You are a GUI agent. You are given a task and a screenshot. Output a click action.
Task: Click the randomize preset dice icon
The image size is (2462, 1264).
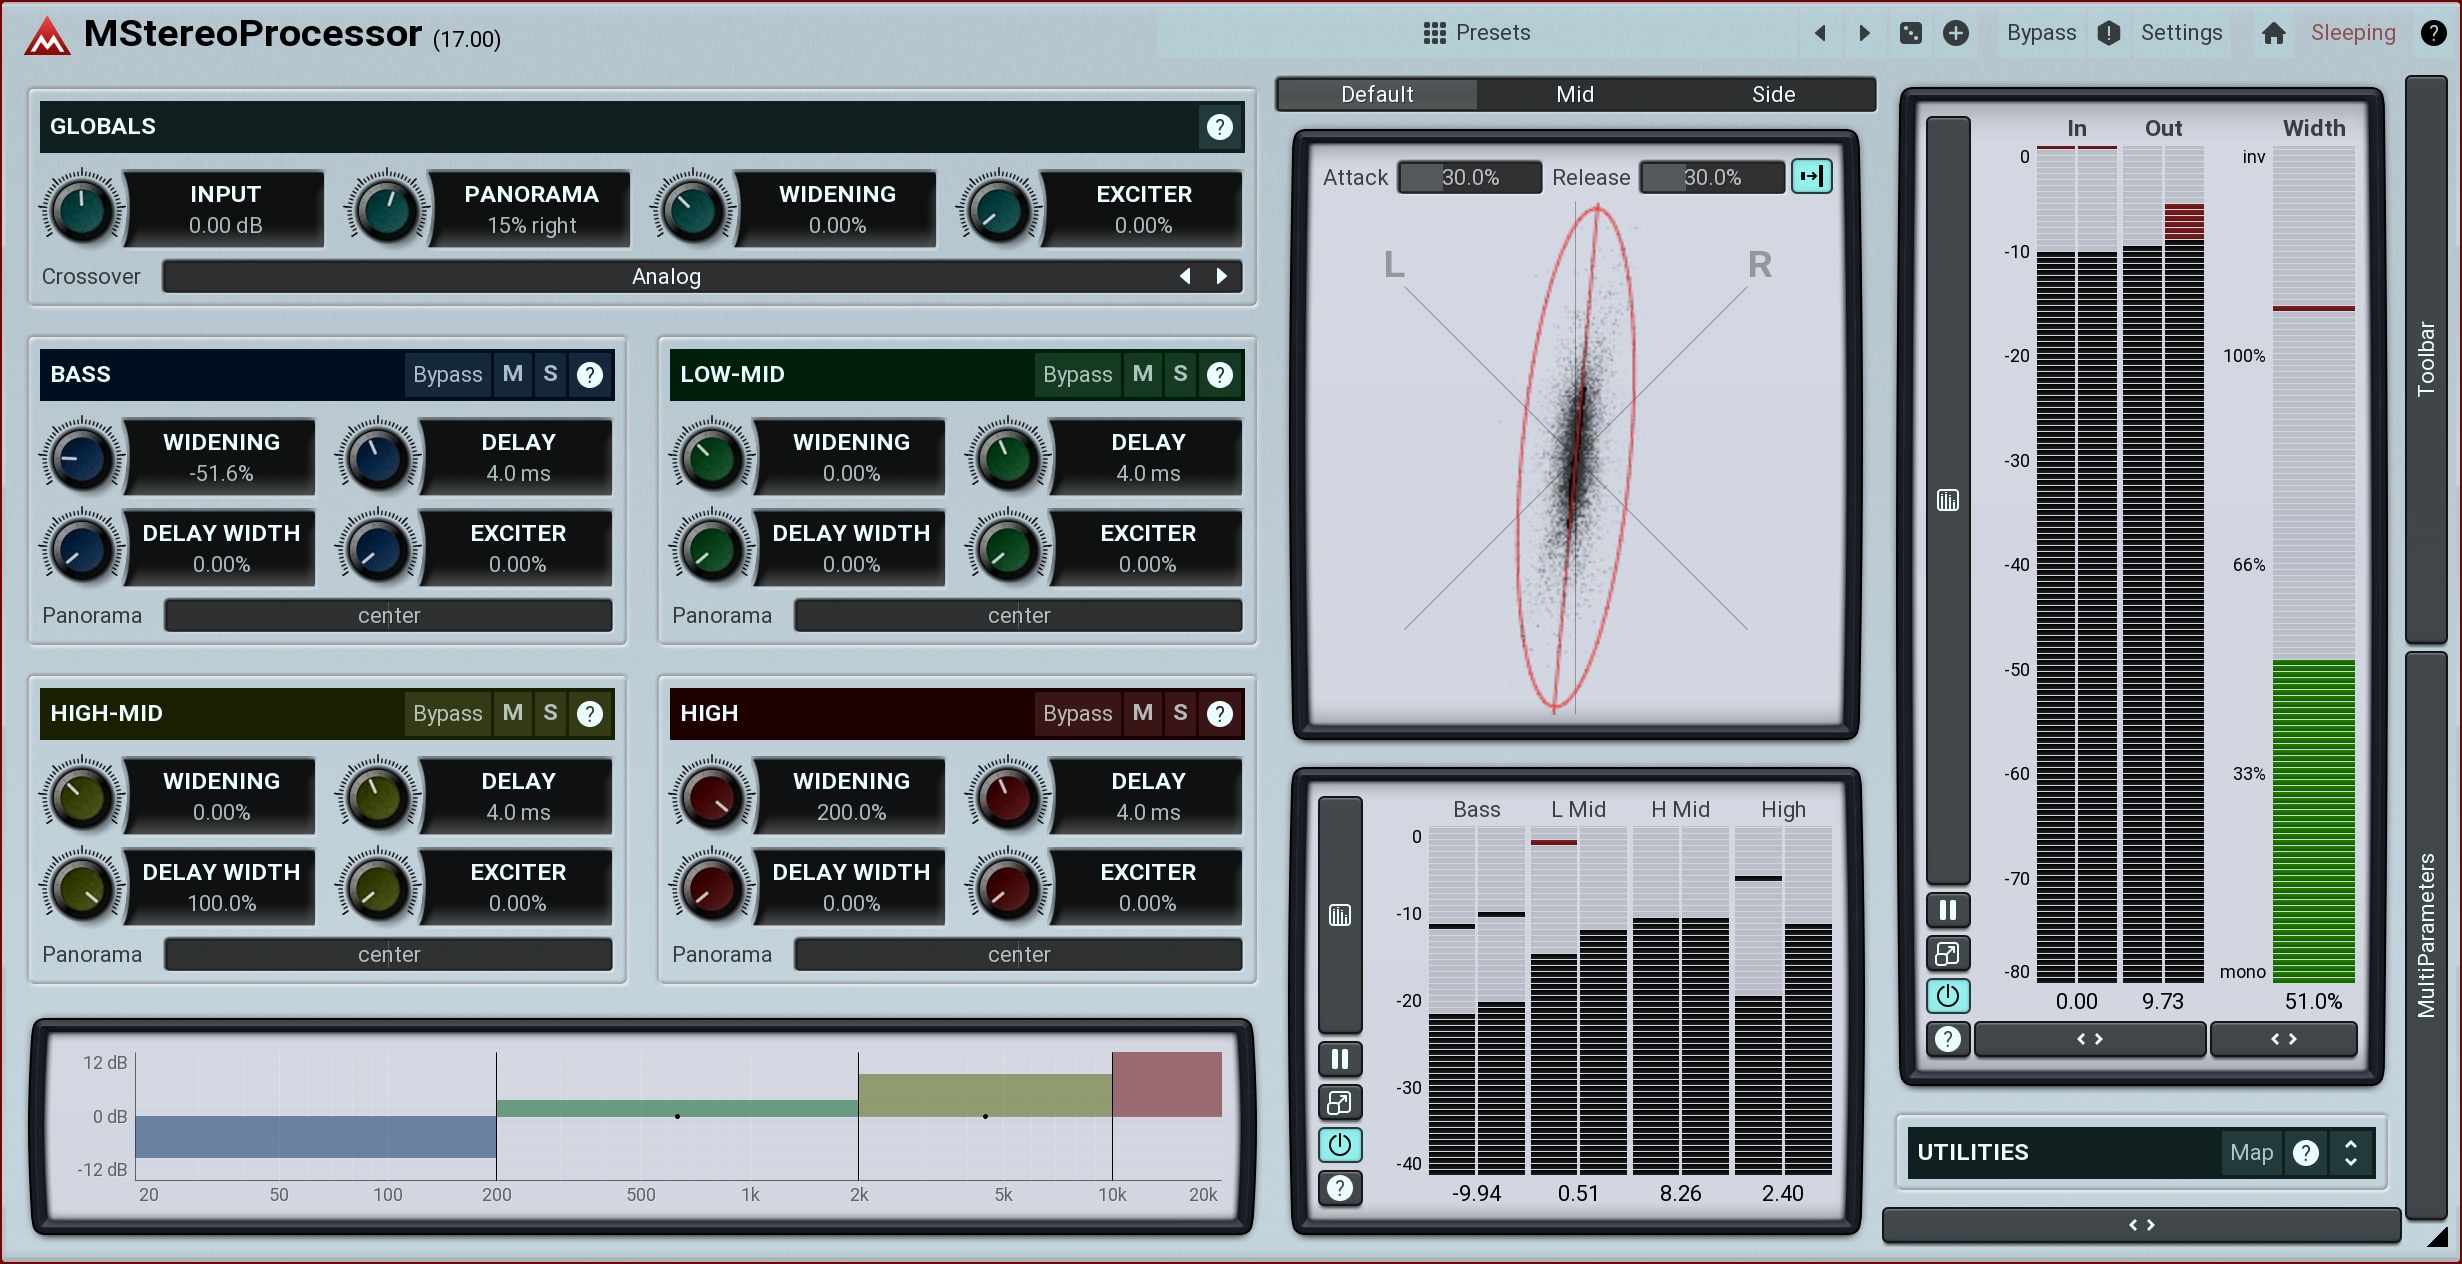[1910, 33]
